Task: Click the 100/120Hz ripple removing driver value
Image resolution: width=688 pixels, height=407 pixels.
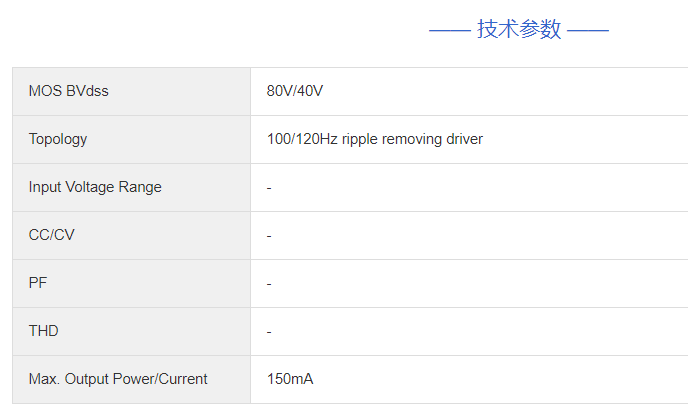Action: (375, 139)
